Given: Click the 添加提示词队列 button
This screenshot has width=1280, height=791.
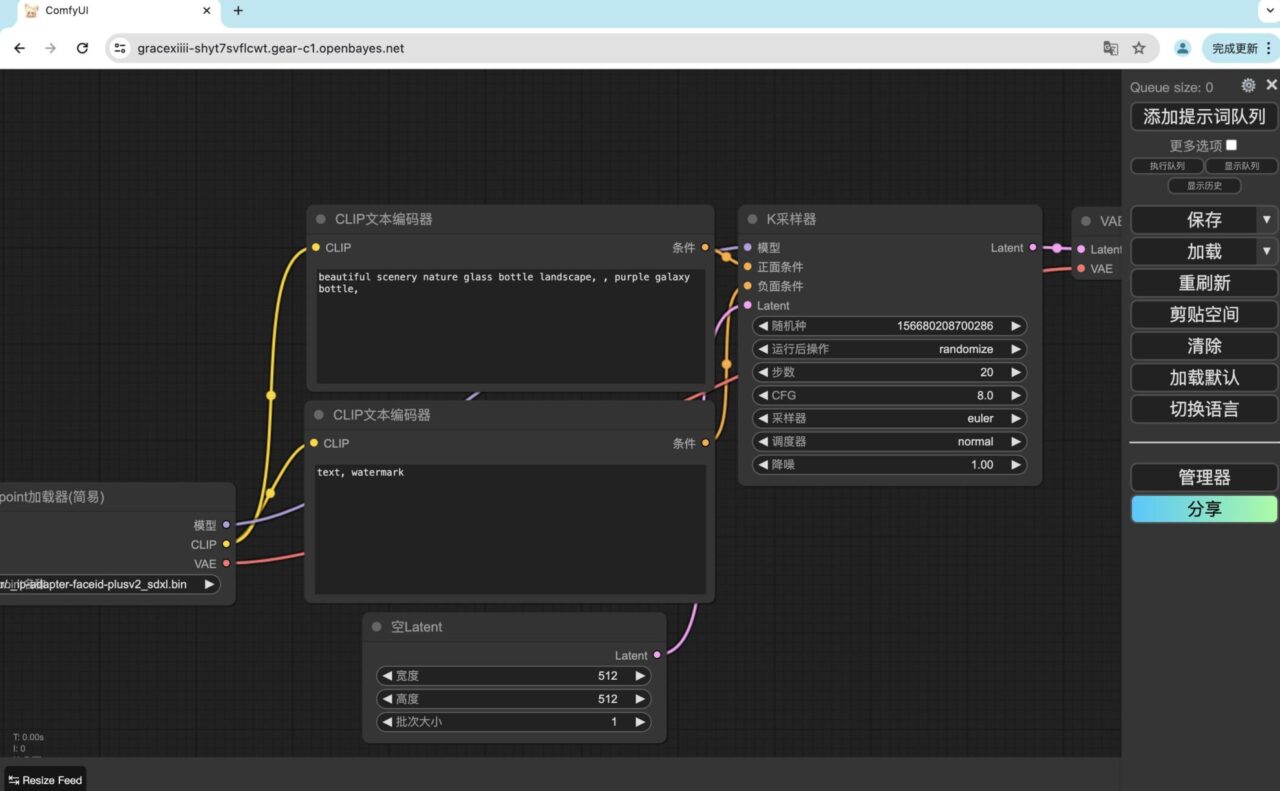Looking at the screenshot, I should [1204, 117].
